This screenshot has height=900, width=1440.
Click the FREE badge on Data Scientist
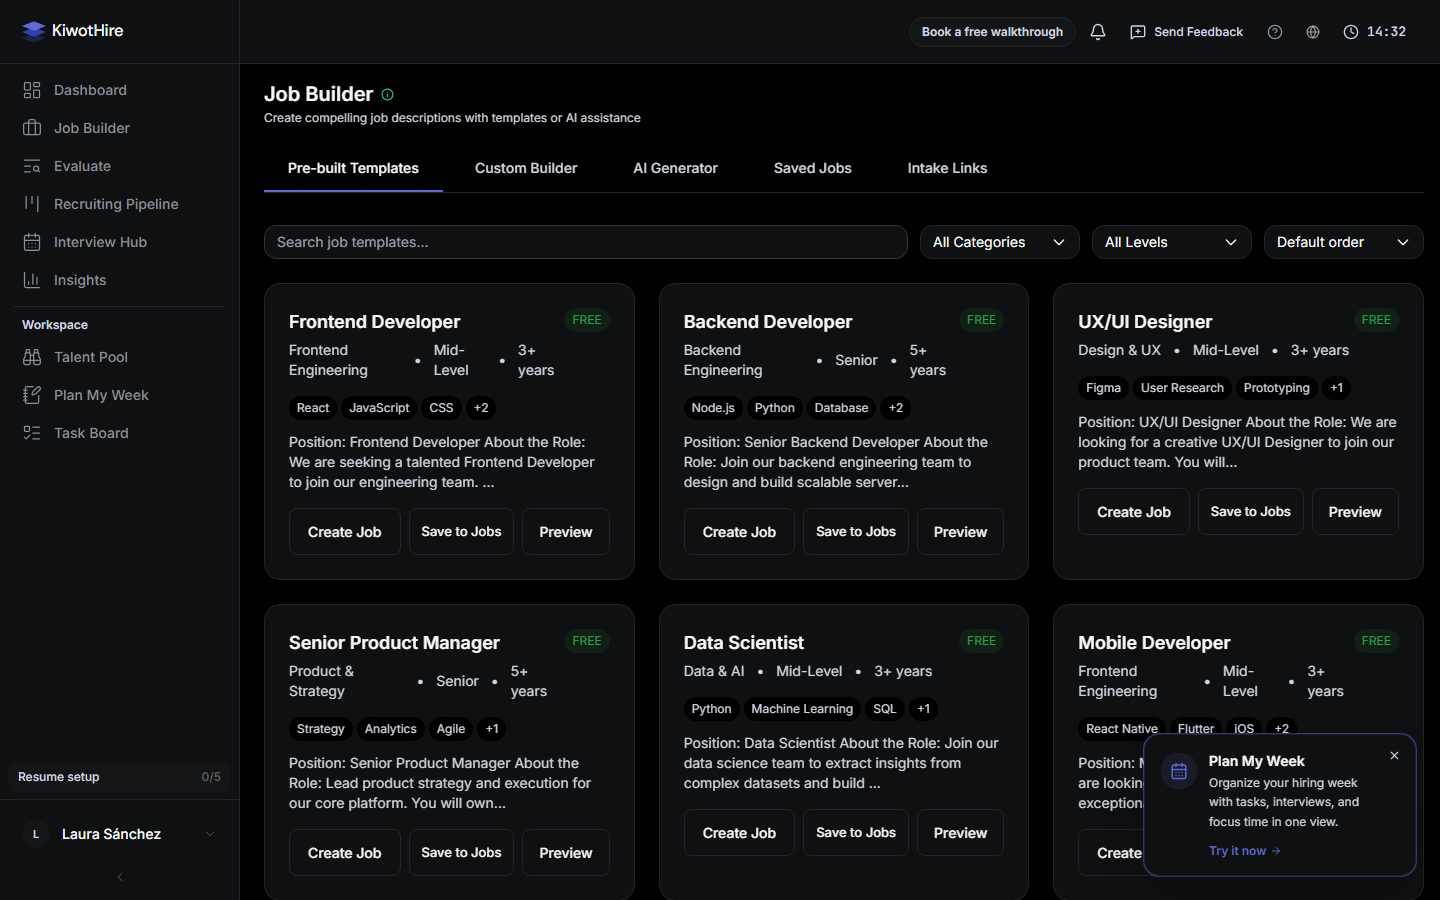click(981, 641)
